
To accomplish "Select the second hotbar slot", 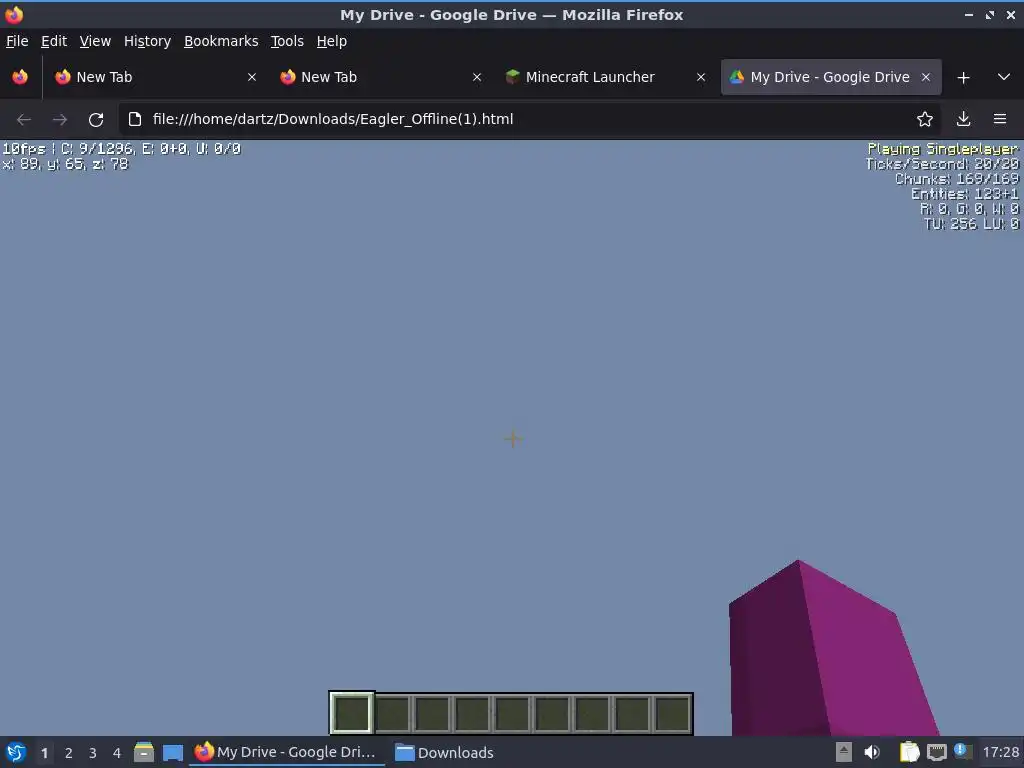I will click(392, 713).
